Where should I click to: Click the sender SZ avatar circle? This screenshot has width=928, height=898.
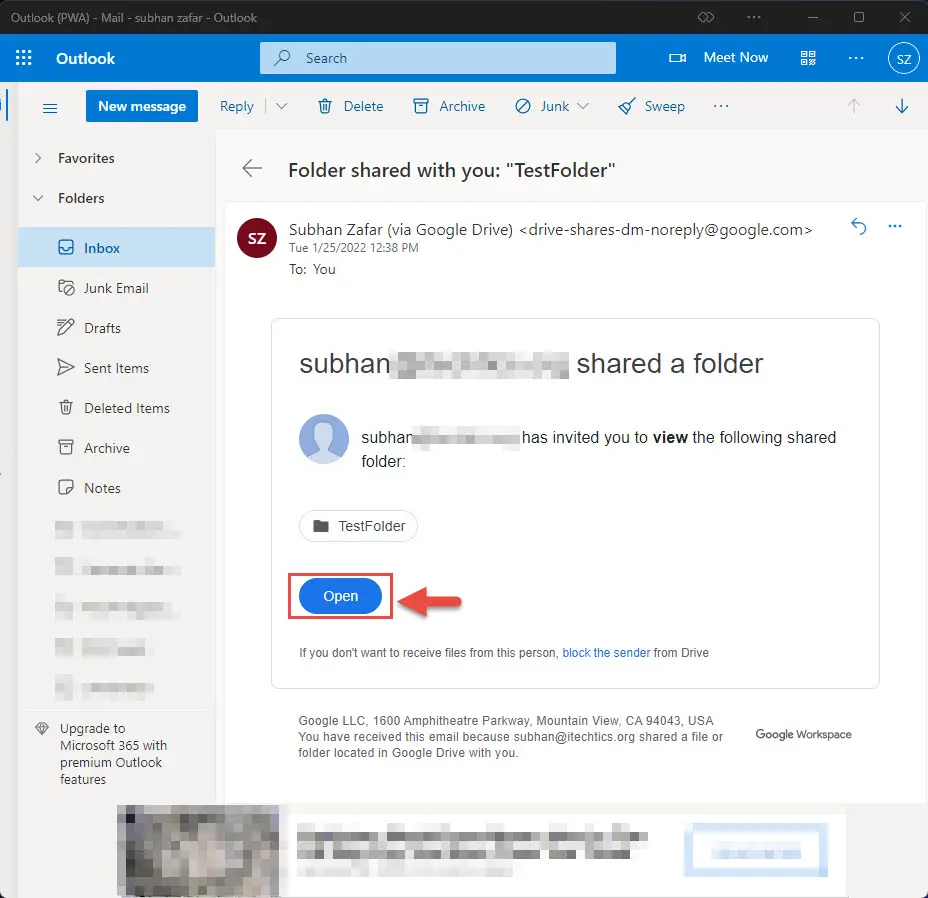pos(256,238)
